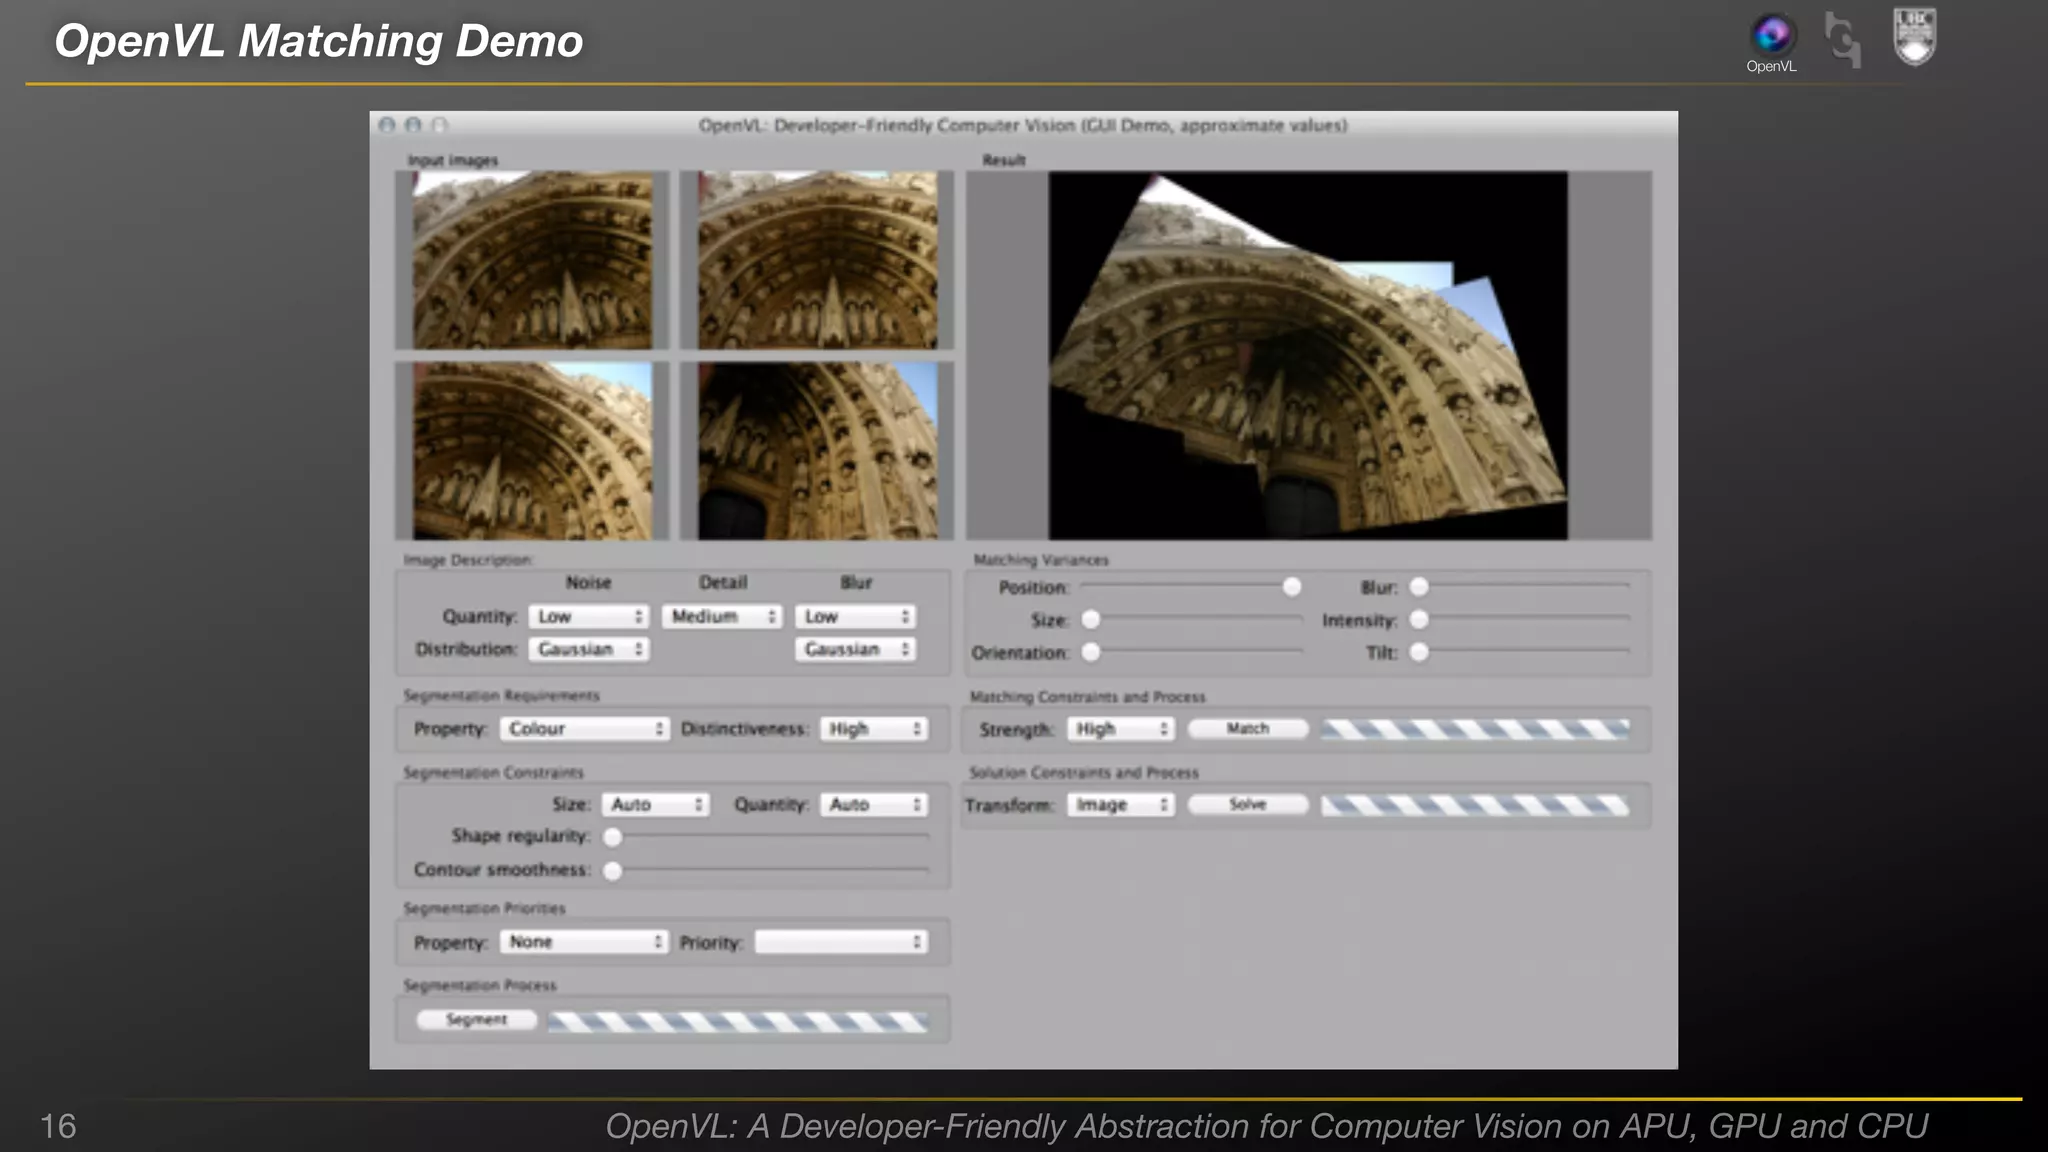Open the Blur Quantity dropdown set to Low
2048x1152 pixels.
[x=855, y=617]
